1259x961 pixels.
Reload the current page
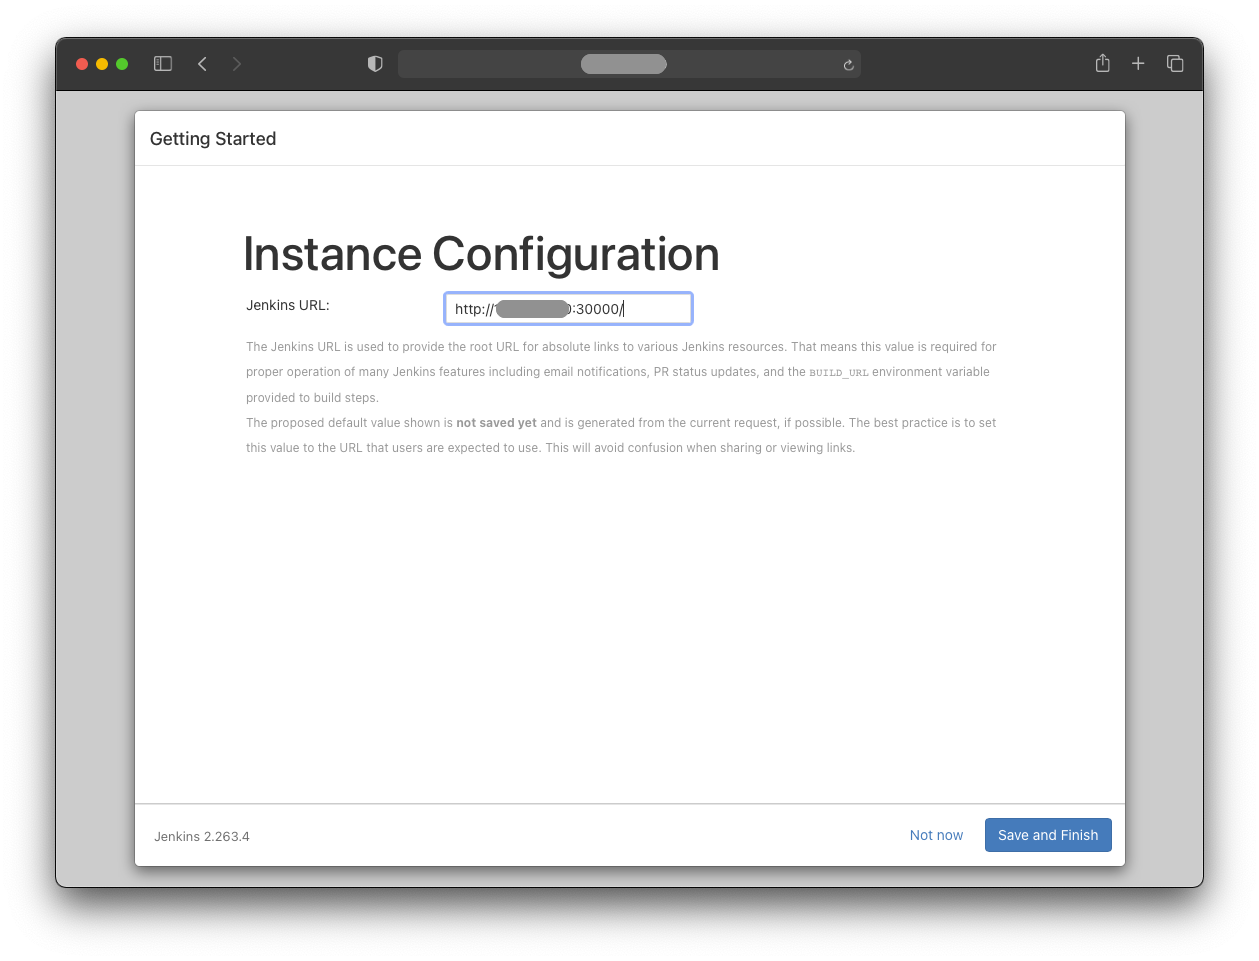pos(848,65)
